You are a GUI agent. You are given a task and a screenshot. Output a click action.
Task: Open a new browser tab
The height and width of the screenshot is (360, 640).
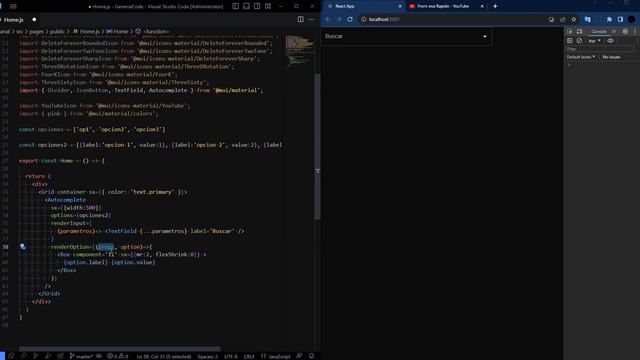pos(495,6)
